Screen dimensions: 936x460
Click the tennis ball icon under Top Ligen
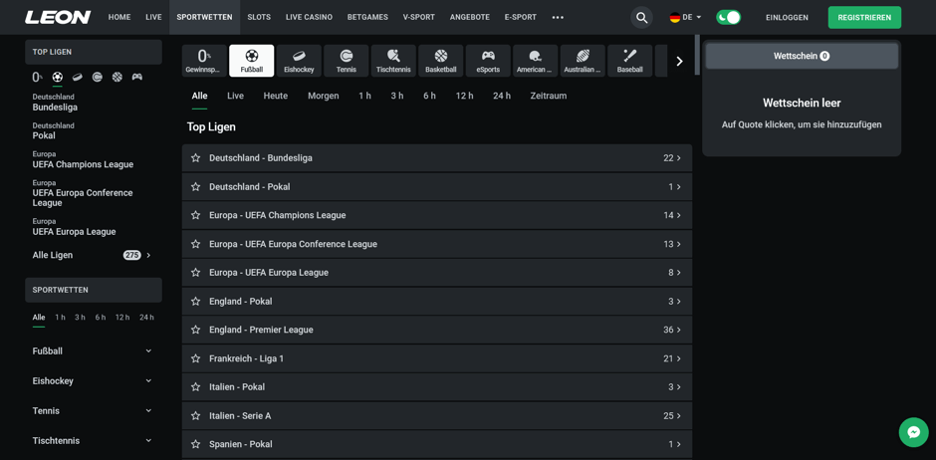97,77
